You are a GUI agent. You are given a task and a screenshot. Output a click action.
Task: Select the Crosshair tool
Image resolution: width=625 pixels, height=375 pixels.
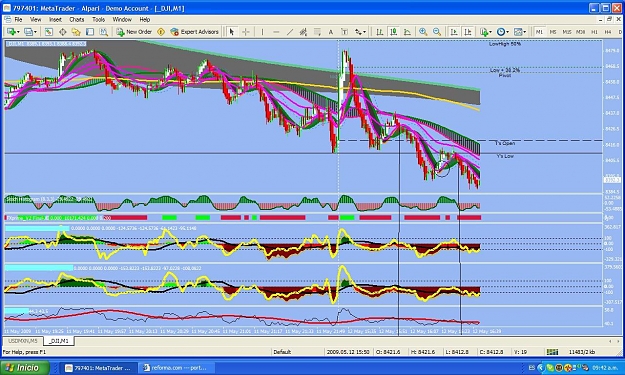pos(246,32)
